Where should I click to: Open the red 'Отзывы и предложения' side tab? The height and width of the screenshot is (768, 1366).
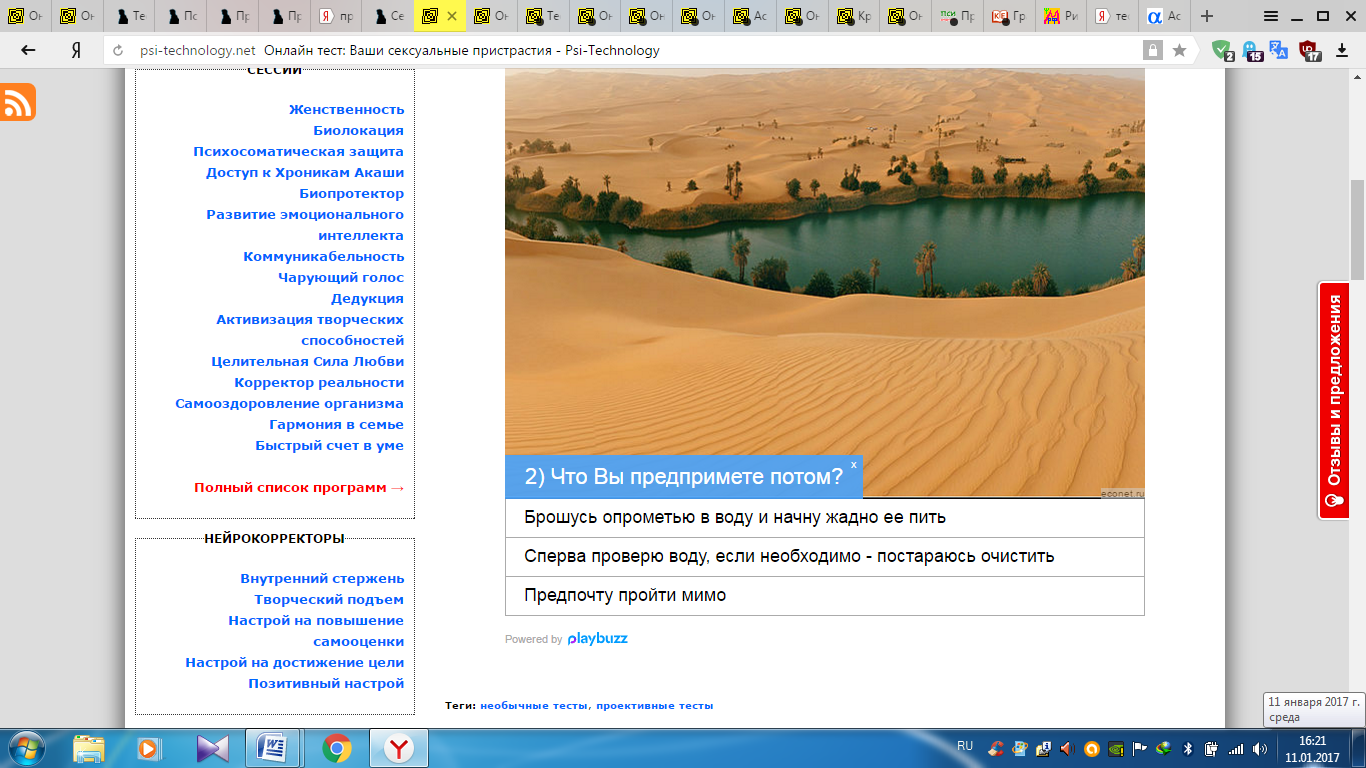pos(1333,401)
